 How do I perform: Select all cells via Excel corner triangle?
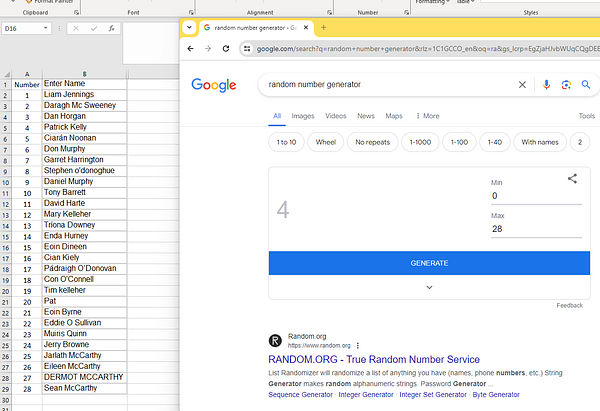coord(6,74)
